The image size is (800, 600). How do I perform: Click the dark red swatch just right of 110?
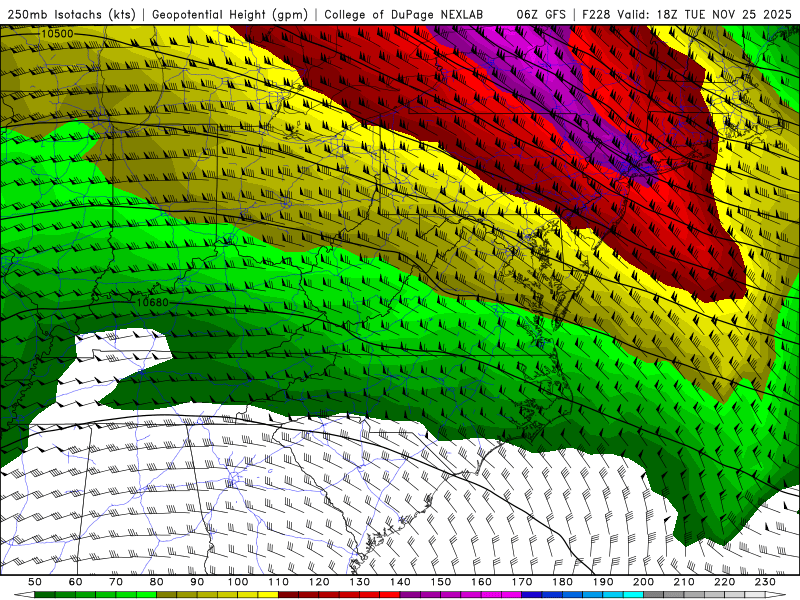click(288, 595)
